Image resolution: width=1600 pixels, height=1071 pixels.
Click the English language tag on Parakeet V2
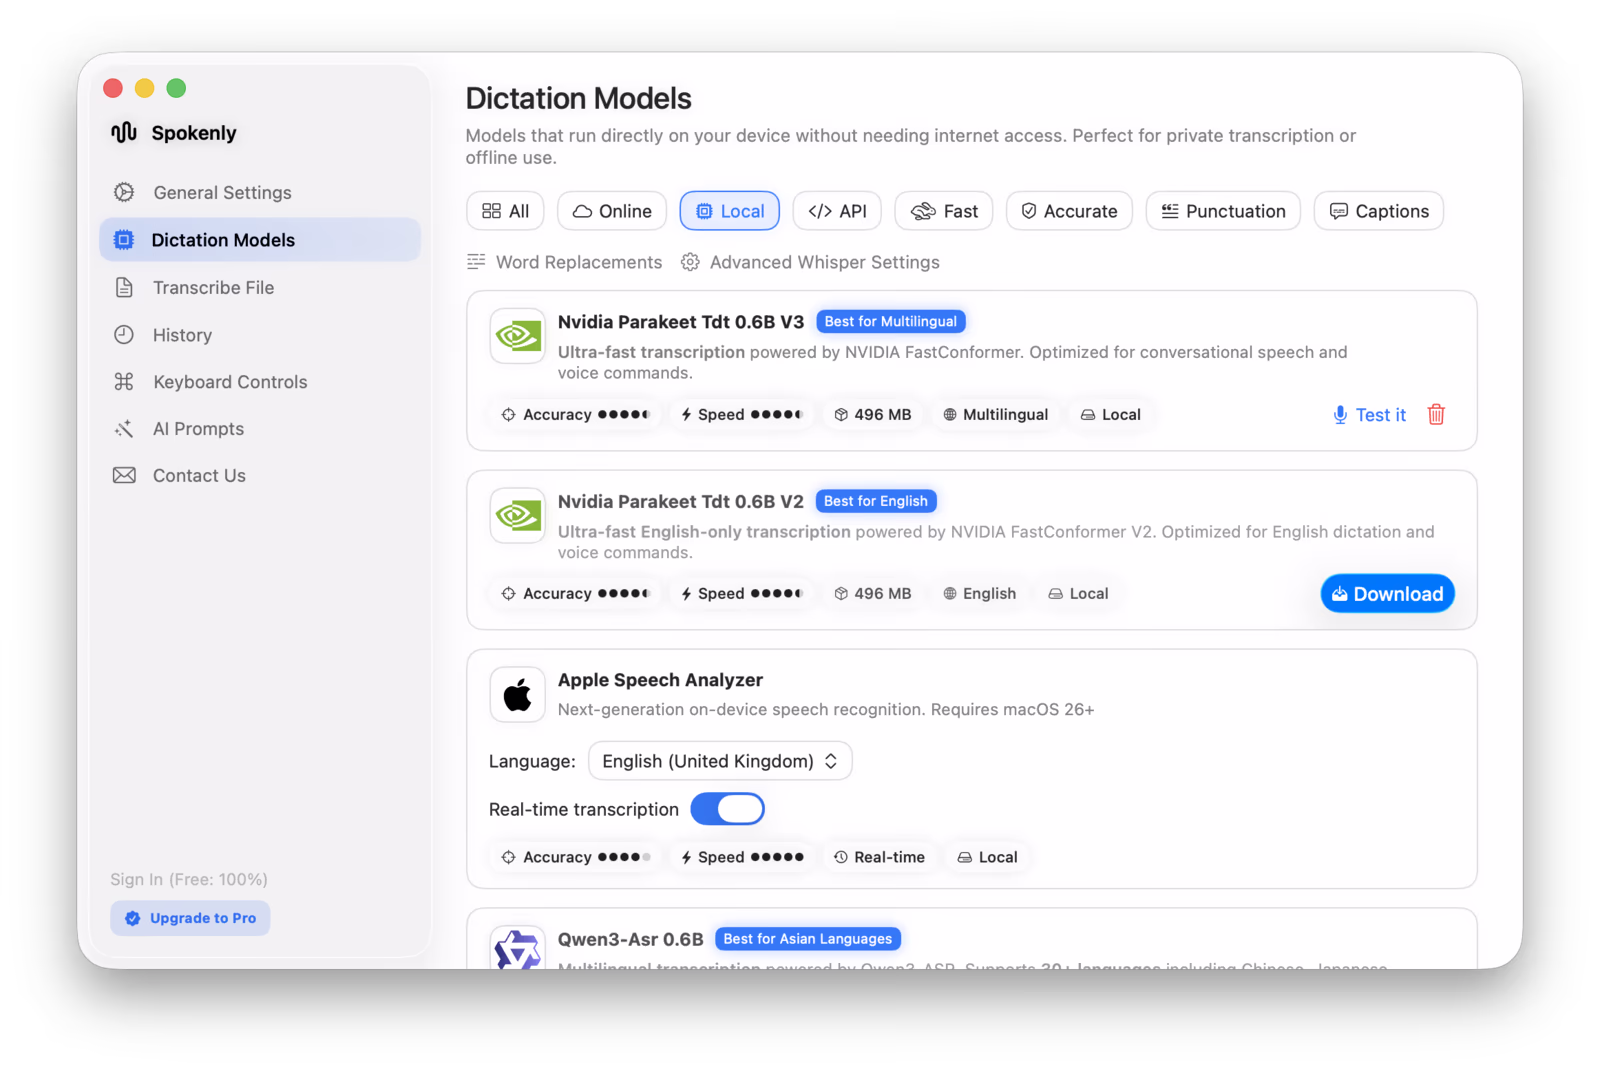[x=980, y=594]
